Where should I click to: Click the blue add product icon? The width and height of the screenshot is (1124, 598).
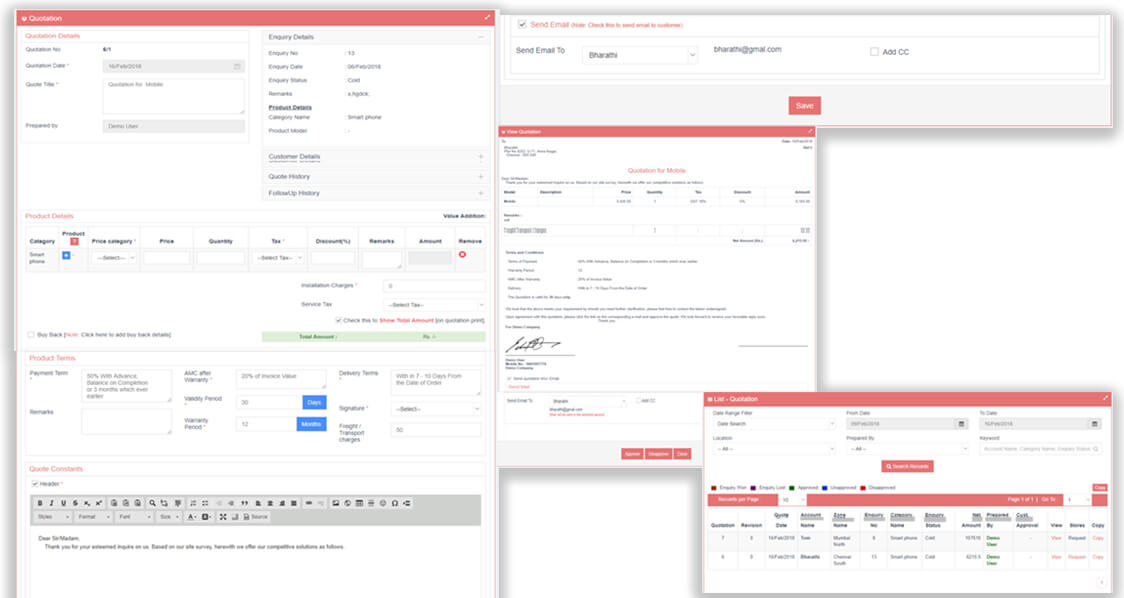66,256
